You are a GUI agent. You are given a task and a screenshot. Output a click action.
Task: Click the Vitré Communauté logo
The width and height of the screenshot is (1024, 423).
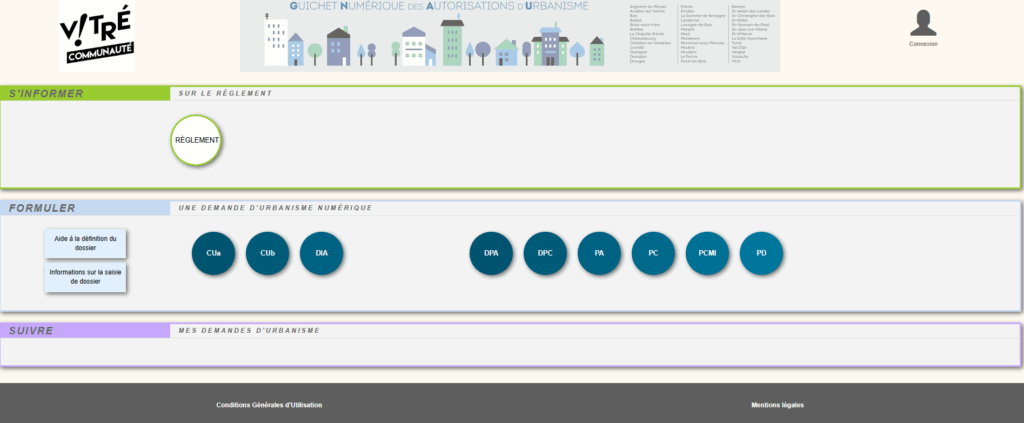tap(96, 36)
